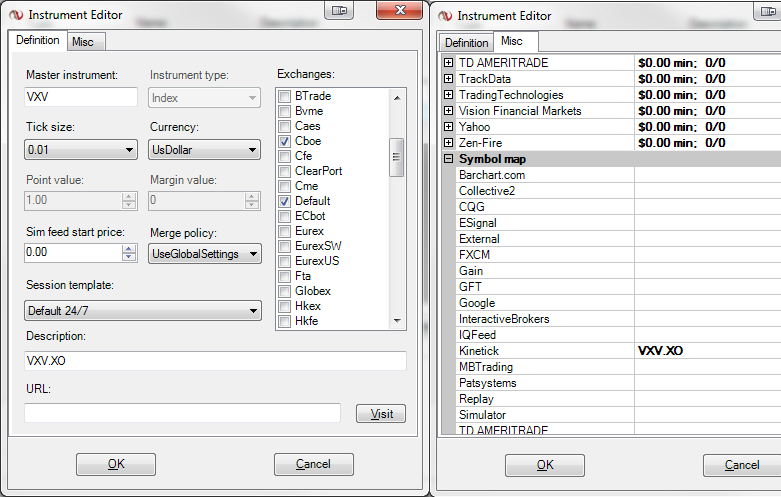Open the Tick size dropdown
Screen dimensions: 781x497
tap(81, 149)
